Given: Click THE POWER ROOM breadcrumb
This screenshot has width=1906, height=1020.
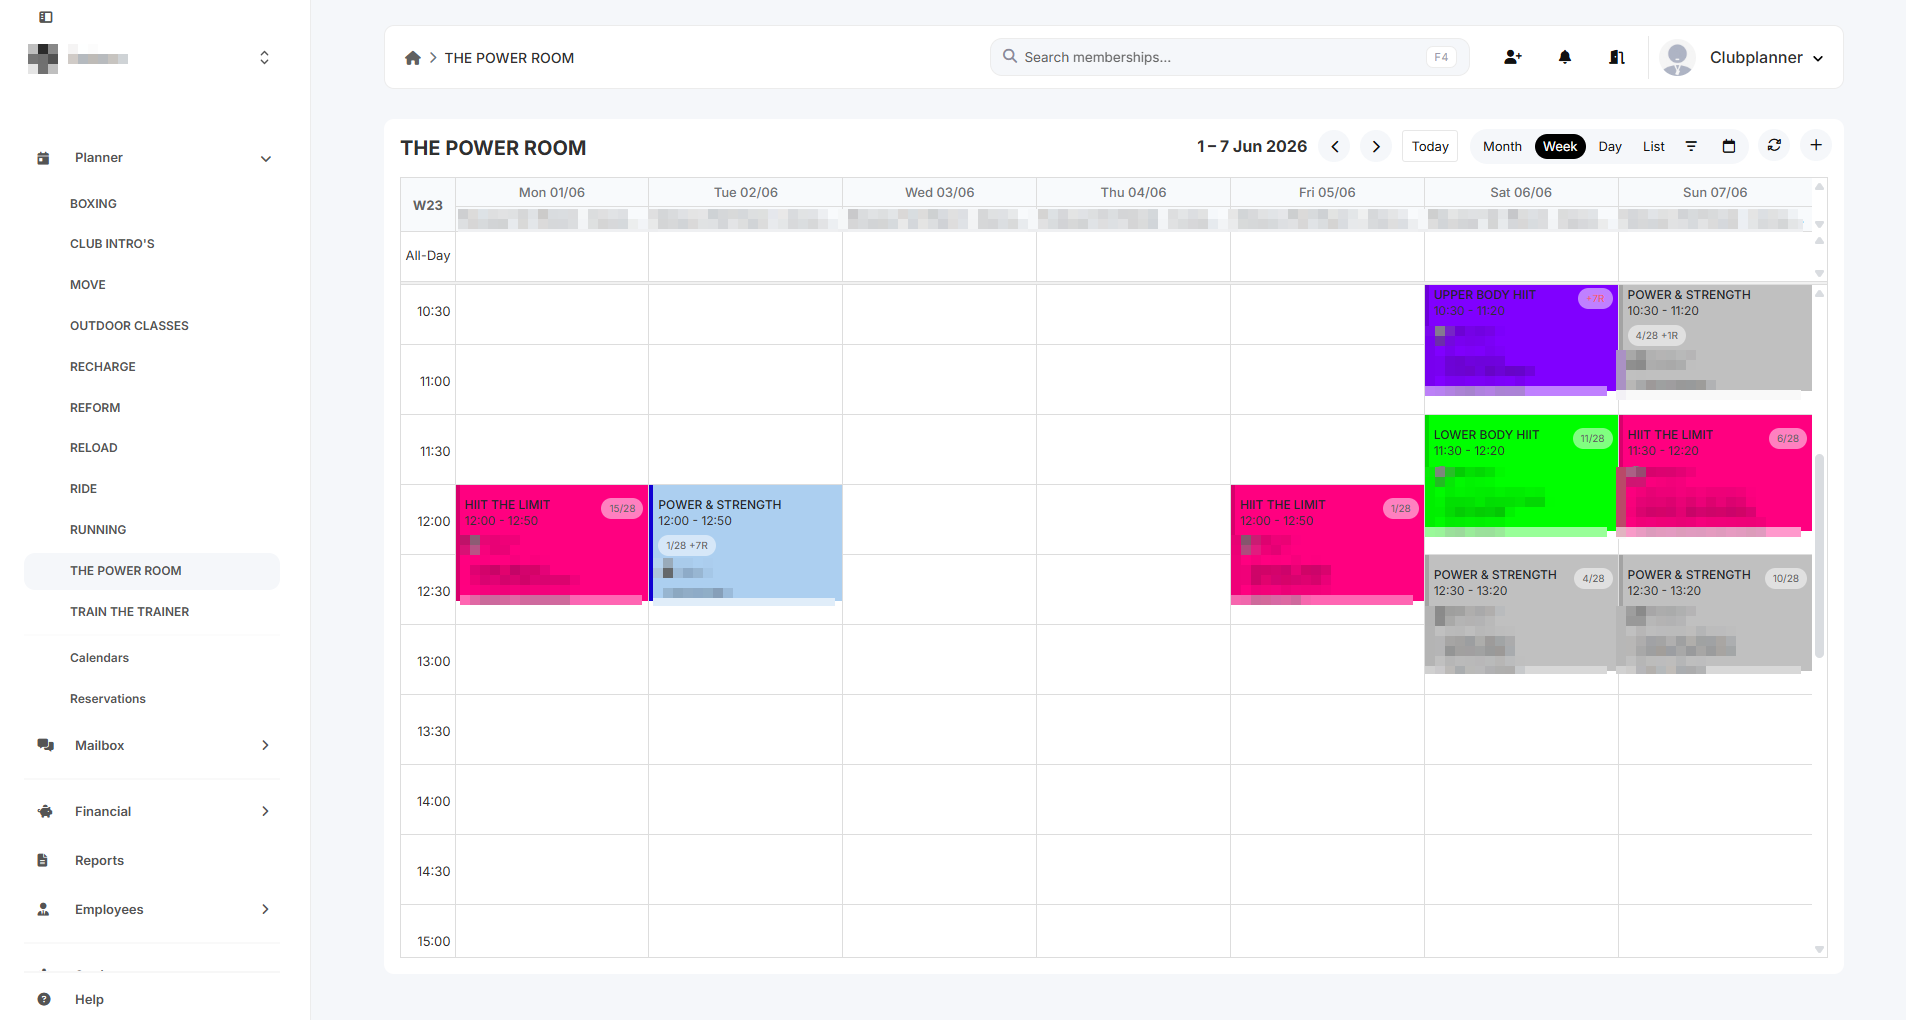Looking at the screenshot, I should click(x=509, y=58).
